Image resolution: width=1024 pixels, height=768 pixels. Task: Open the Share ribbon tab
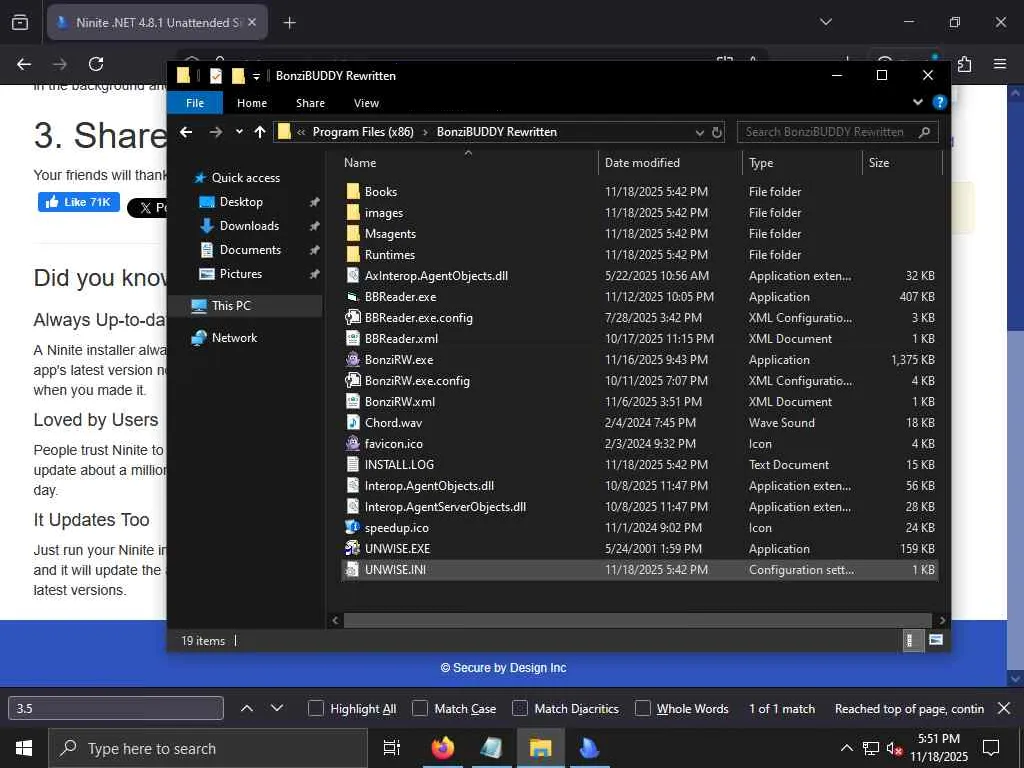pos(310,103)
